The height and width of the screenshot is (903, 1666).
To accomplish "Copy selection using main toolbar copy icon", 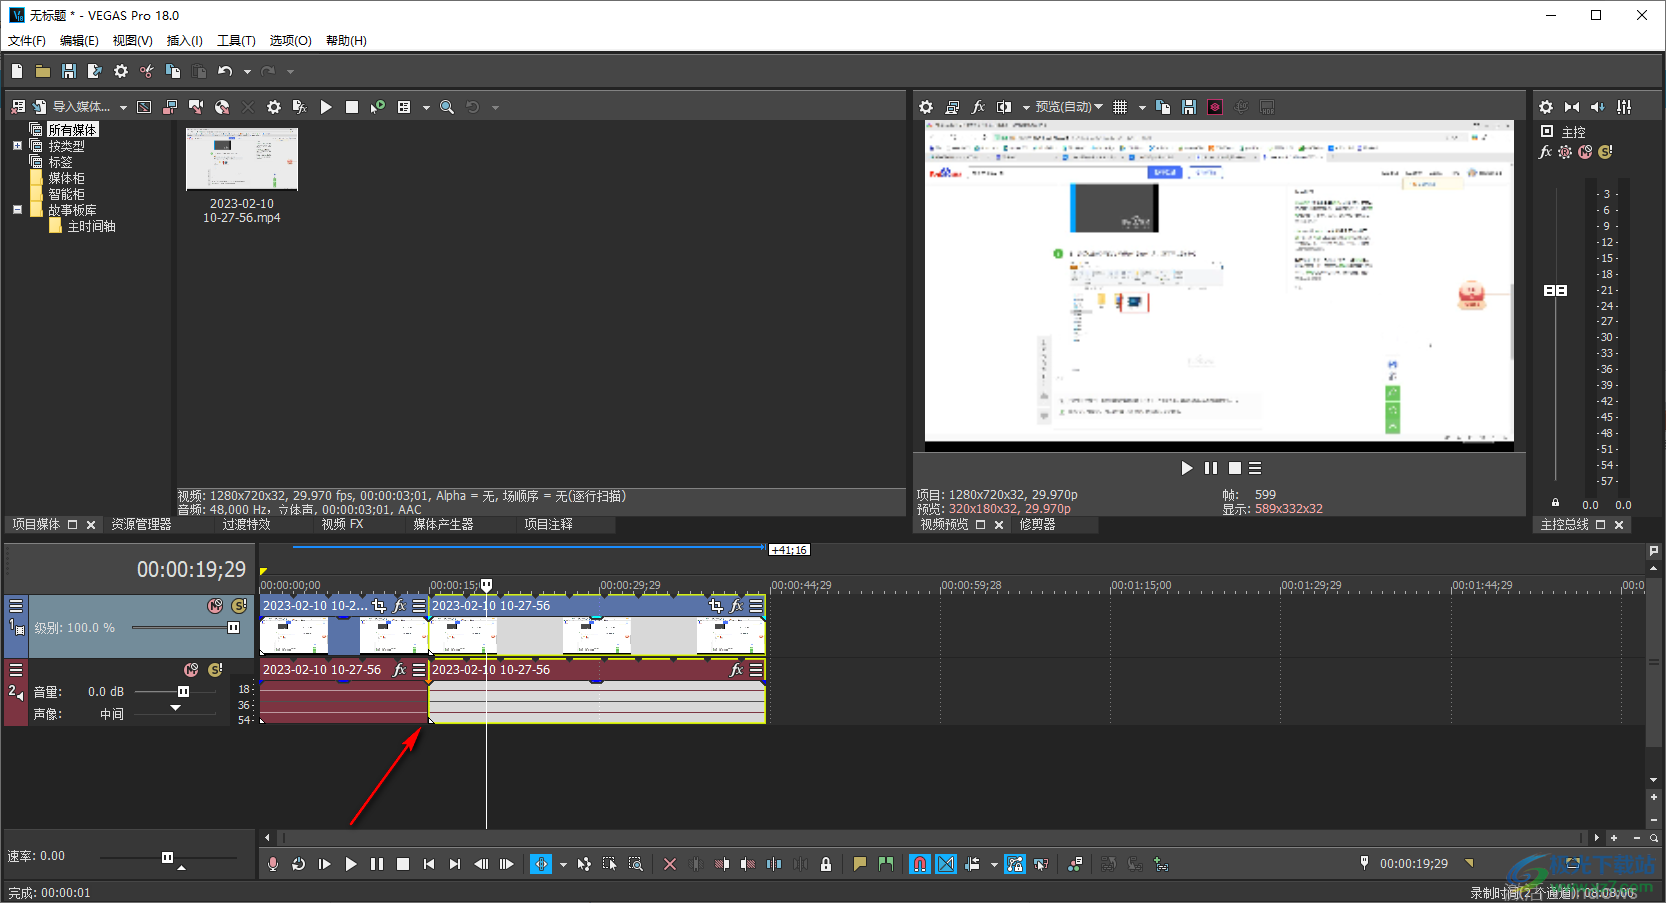I will tap(173, 71).
